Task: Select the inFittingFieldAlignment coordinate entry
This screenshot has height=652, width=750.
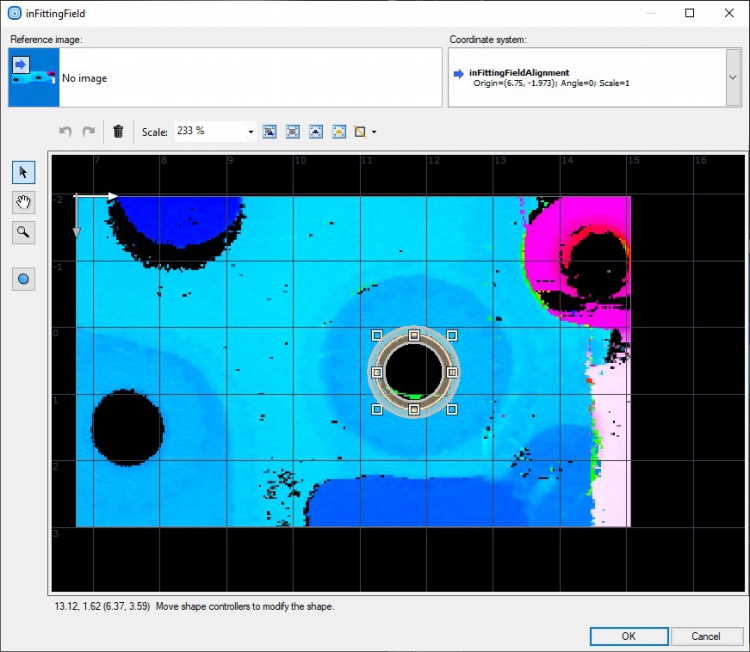Action: [519, 72]
